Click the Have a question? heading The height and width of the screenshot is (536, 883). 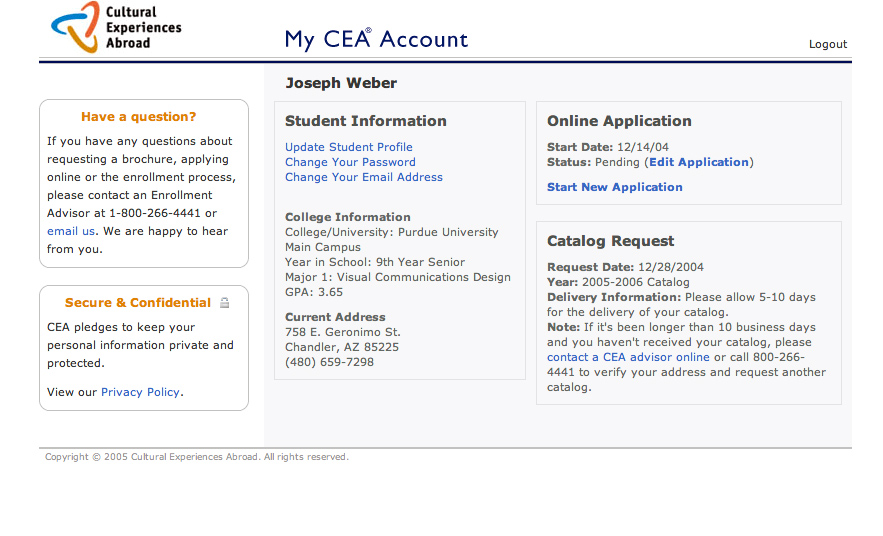click(139, 117)
